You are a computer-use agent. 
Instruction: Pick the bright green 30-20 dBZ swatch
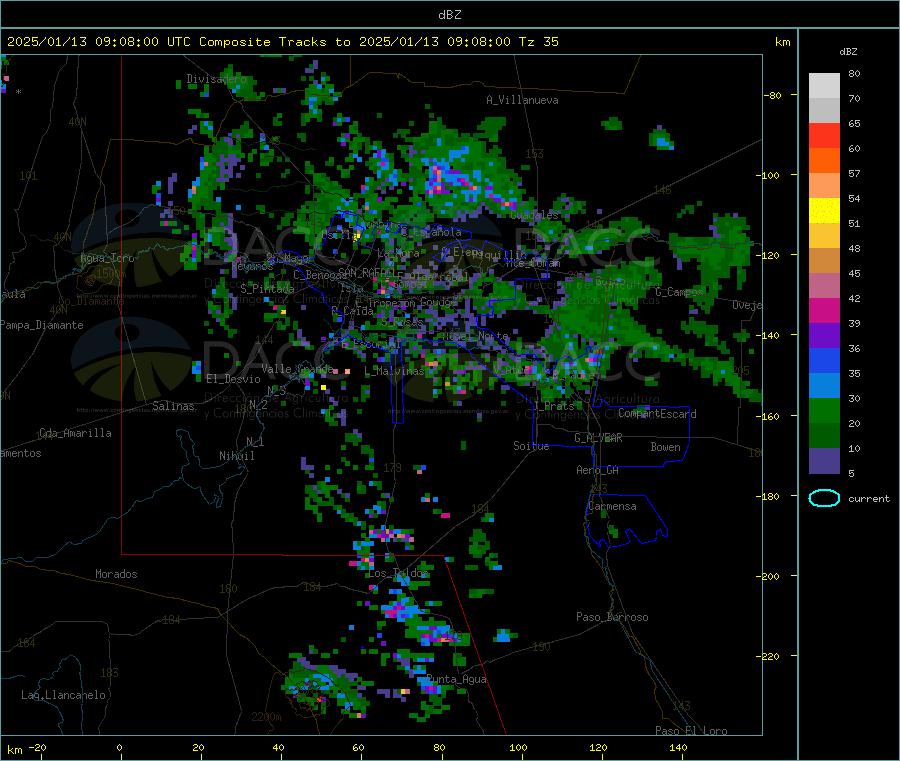(x=824, y=410)
